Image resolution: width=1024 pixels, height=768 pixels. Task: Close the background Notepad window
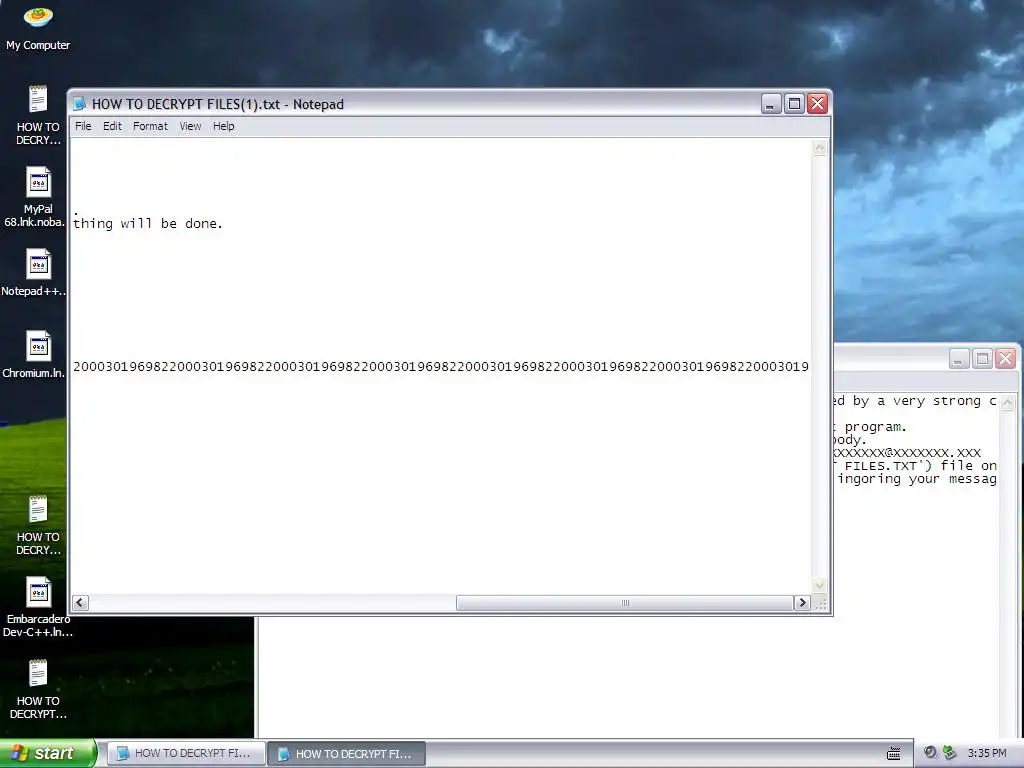click(1006, 359)
